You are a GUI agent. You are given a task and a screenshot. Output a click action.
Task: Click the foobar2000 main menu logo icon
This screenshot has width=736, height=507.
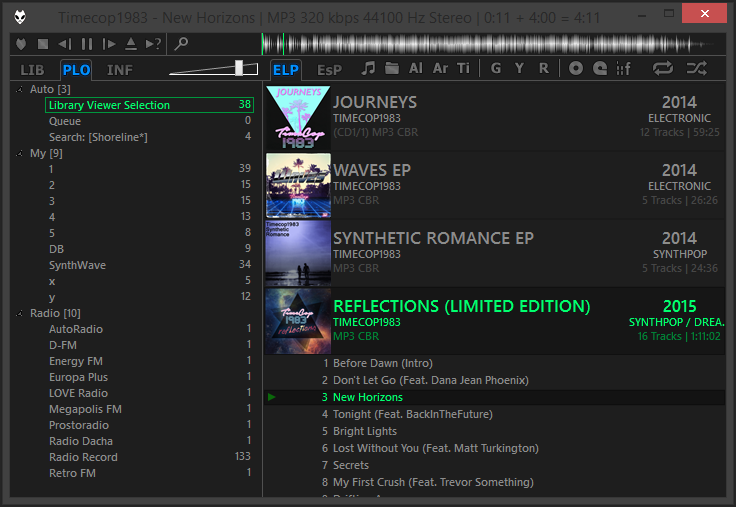21,44
